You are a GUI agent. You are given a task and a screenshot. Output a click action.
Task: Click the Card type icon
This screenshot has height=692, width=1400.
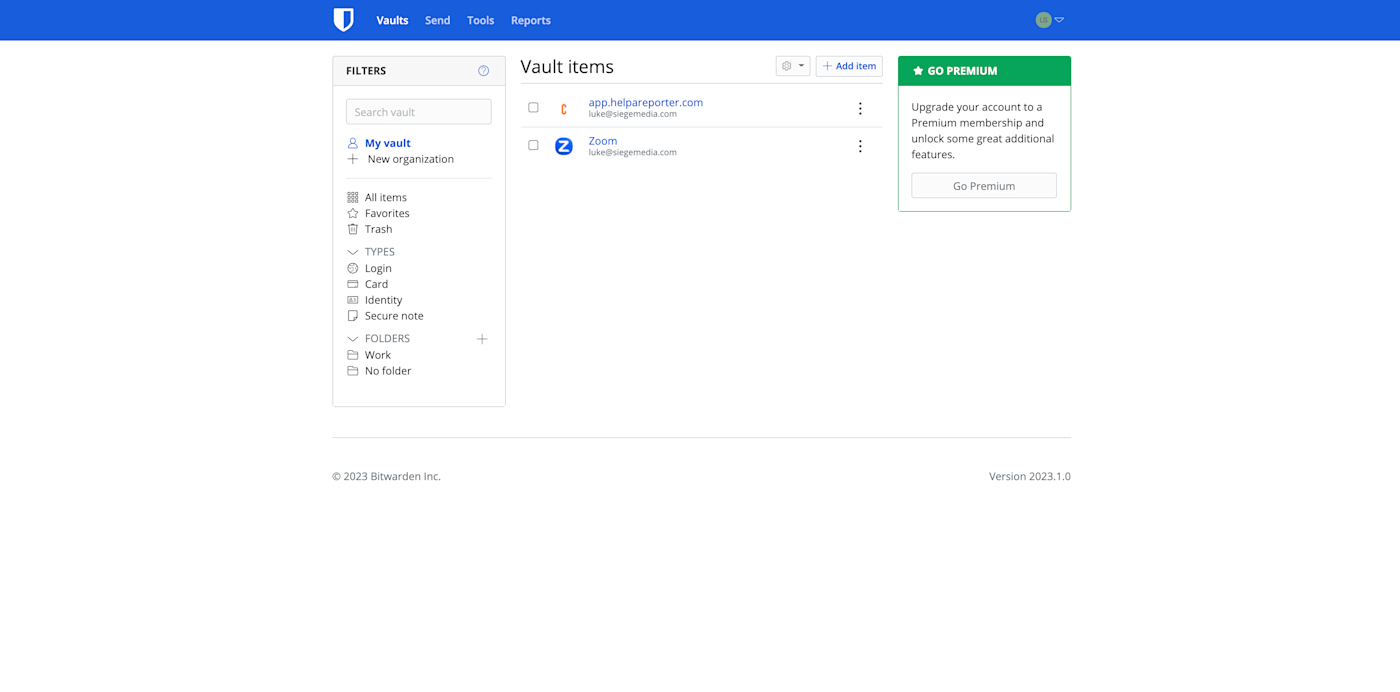point(352,284)
